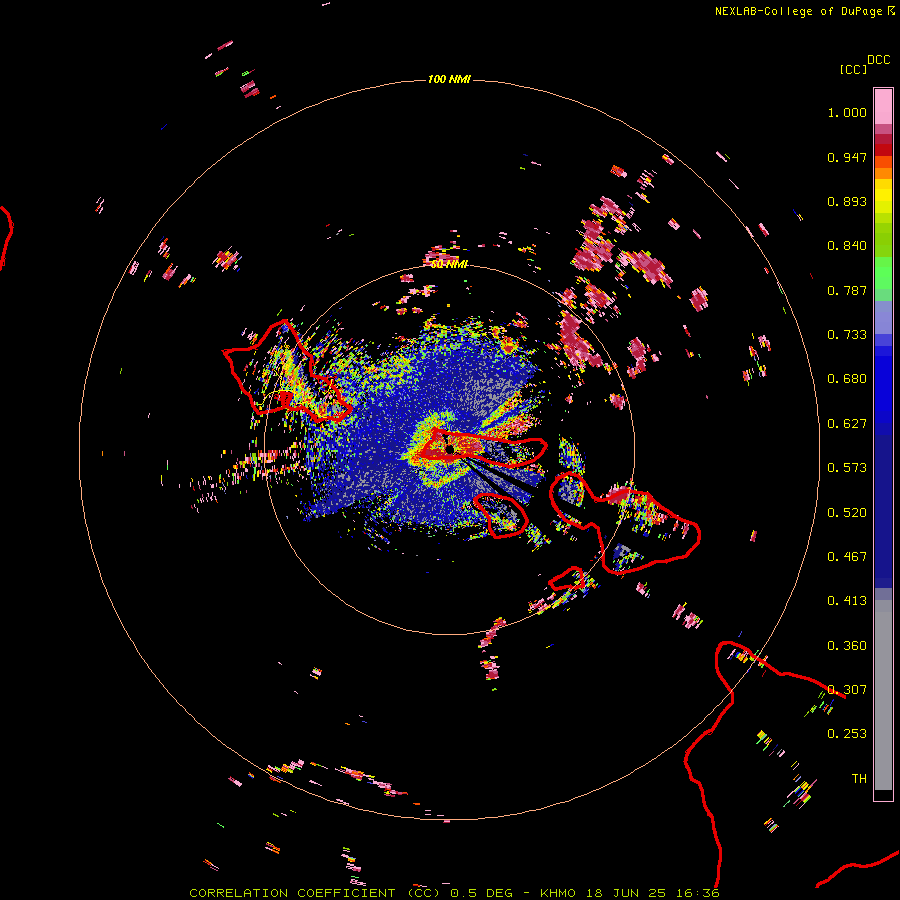Click the black radar site dot at center

point(449,449)
